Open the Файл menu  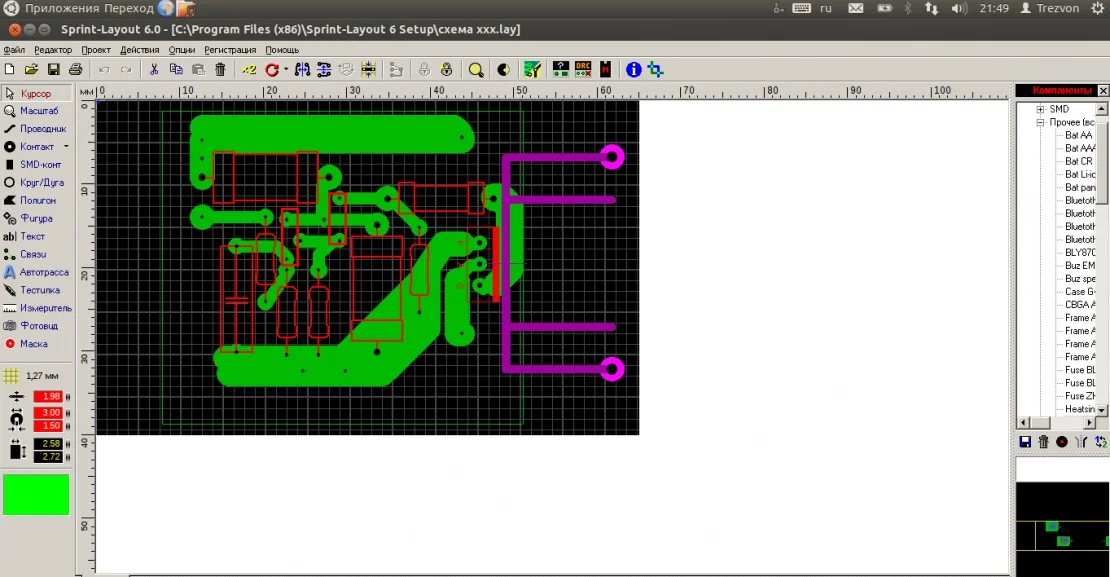(x=14, y=50)
